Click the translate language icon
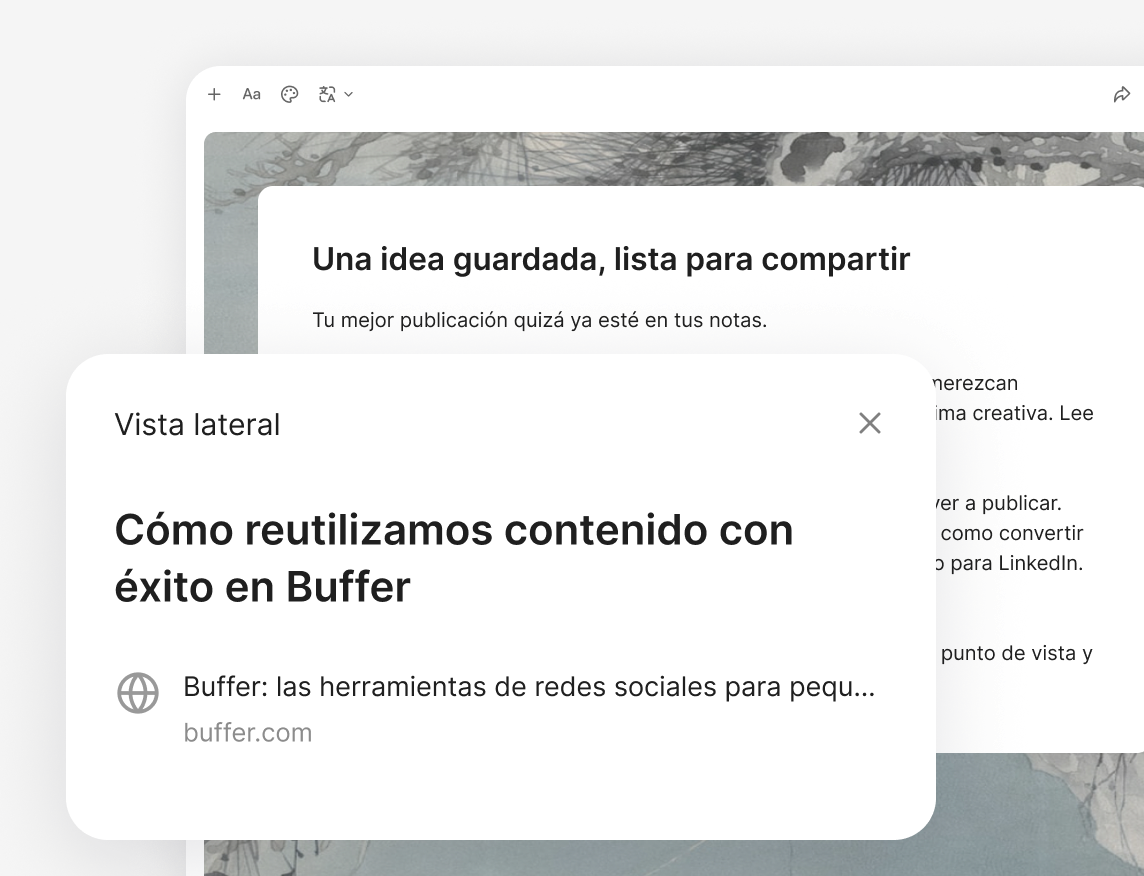 tap(327, 94)
